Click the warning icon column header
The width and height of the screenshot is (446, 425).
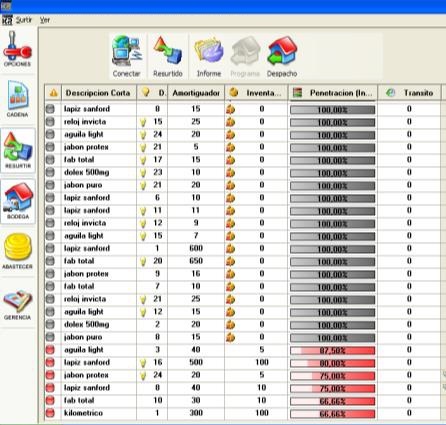[x=53, y=93]
